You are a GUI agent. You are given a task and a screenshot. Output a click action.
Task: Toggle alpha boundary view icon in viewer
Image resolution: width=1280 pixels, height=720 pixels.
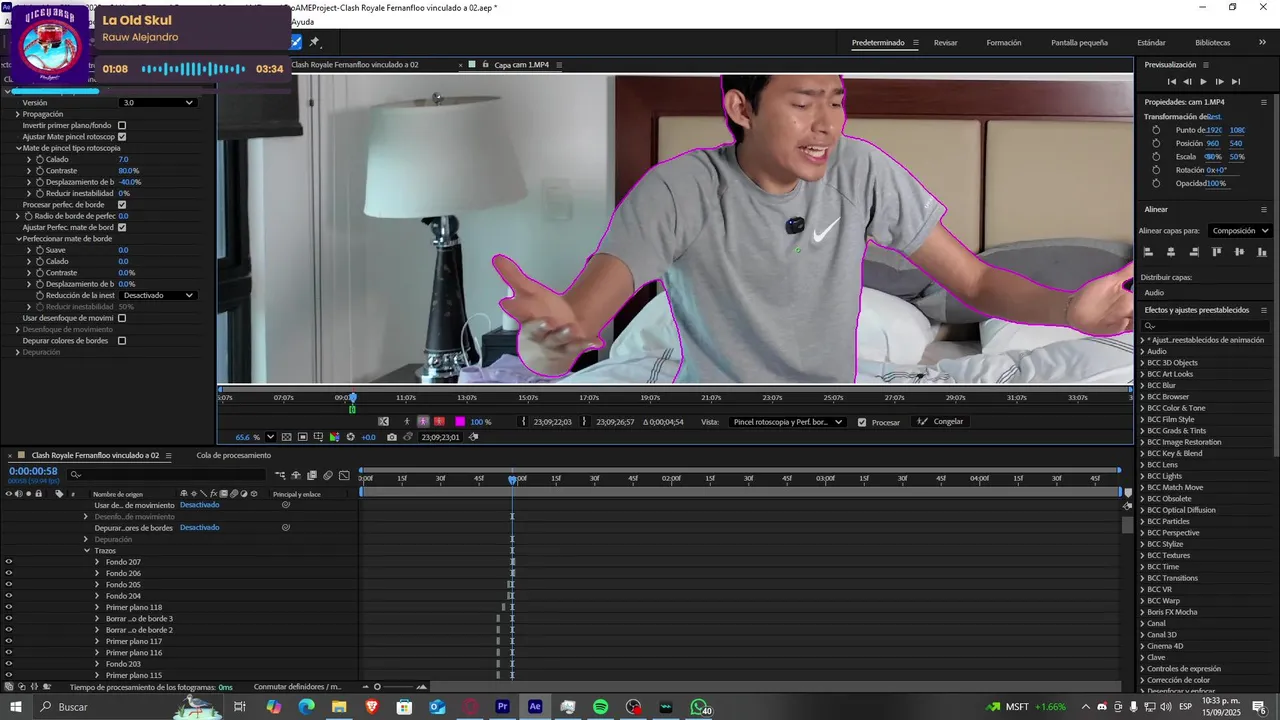(x=423, y=422)
